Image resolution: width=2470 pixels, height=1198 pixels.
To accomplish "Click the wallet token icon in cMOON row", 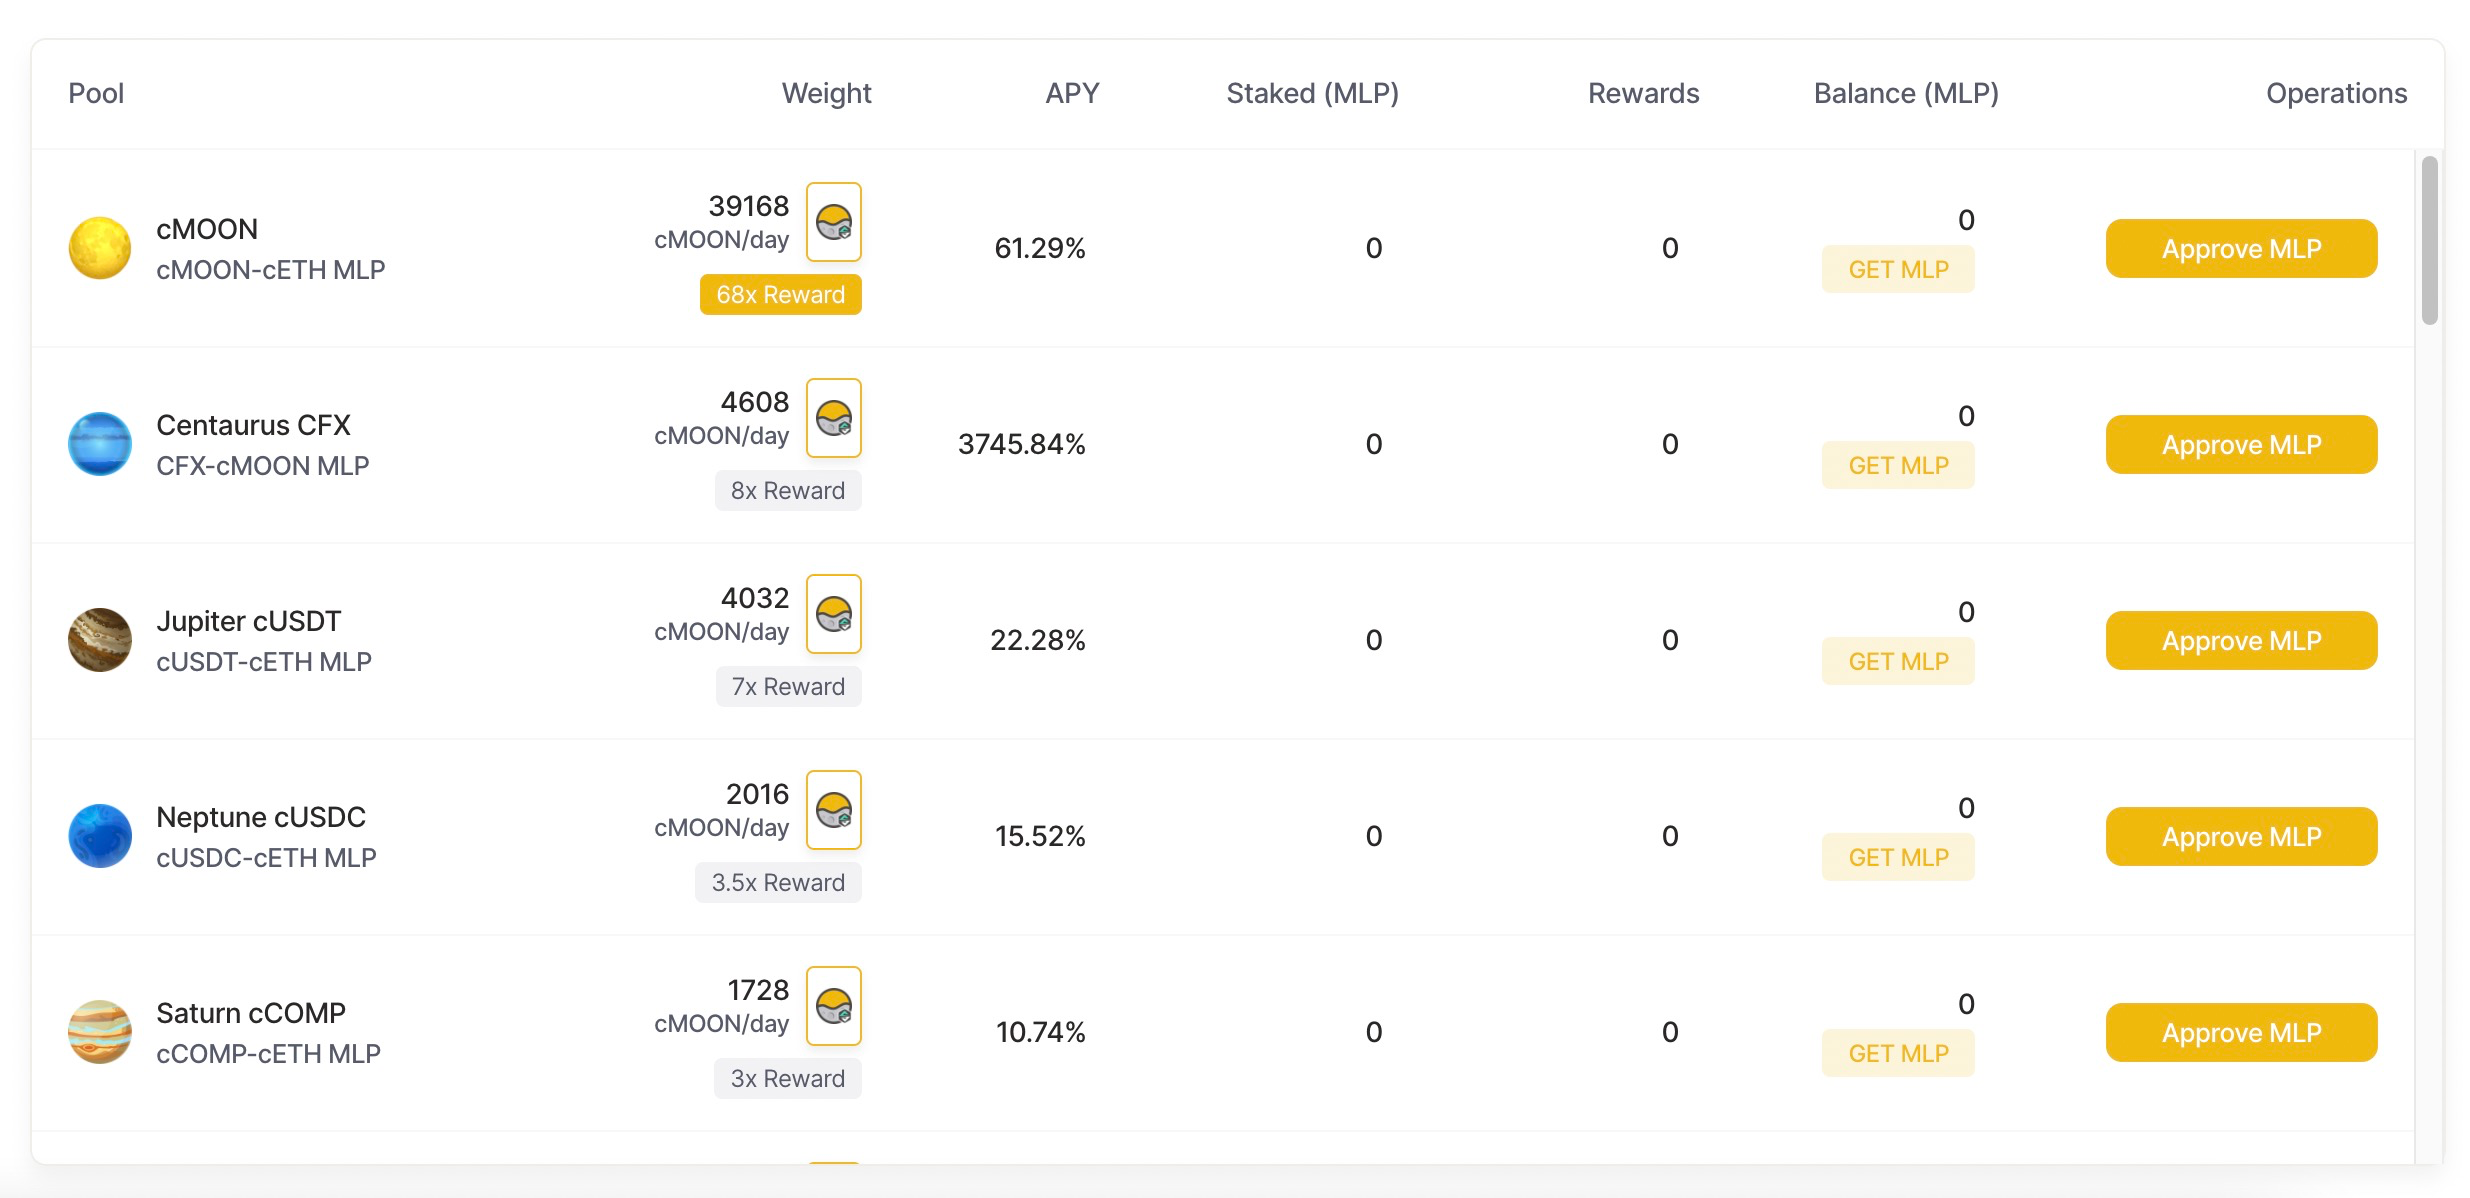I will [x=834, y=222].
